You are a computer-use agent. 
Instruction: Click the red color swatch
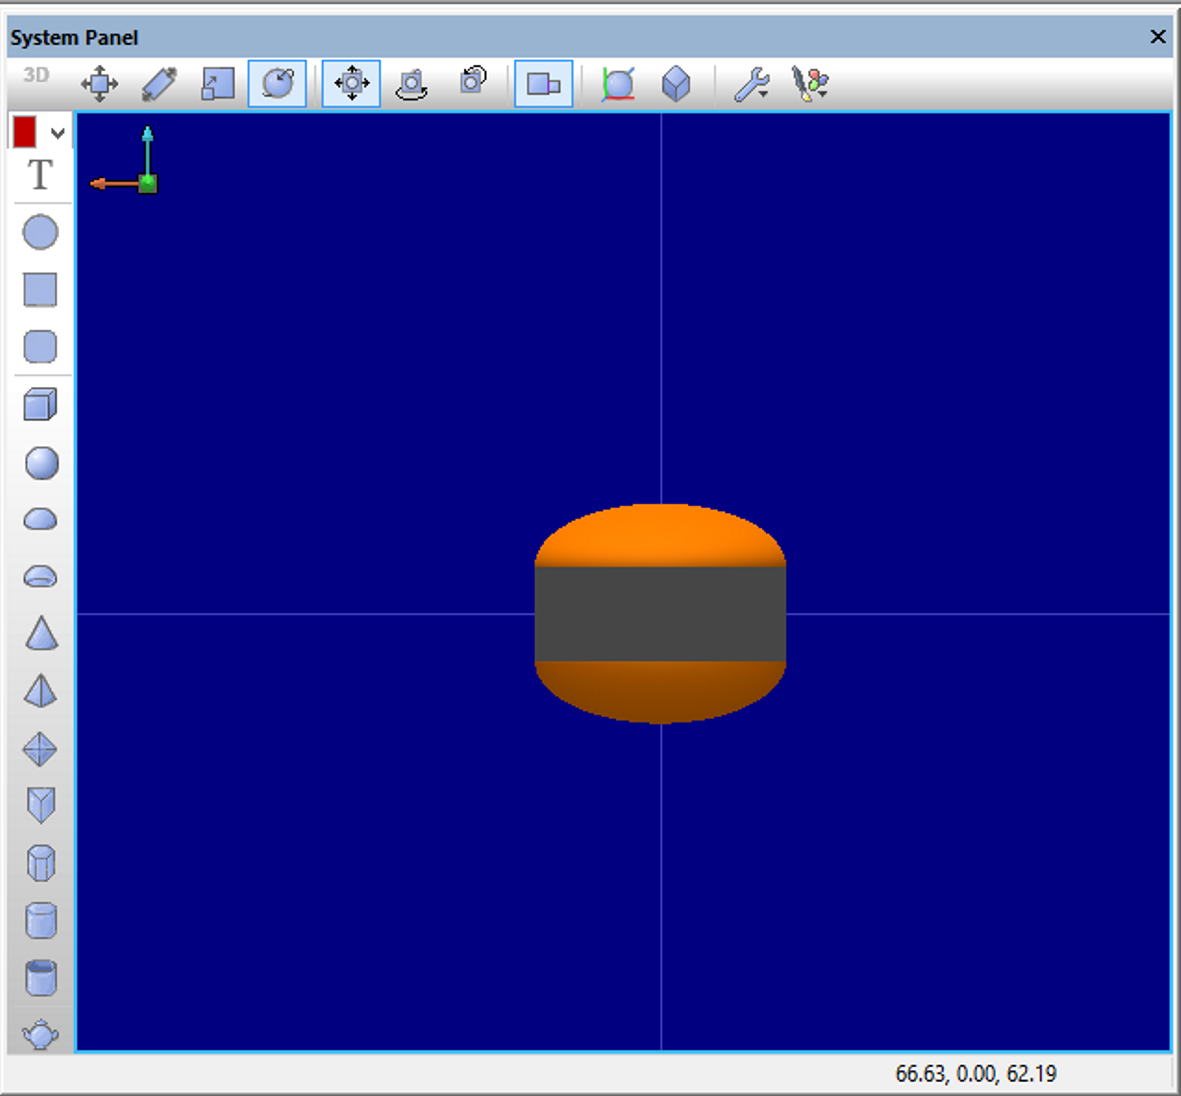pyautogui.click(x=25, y=132)
